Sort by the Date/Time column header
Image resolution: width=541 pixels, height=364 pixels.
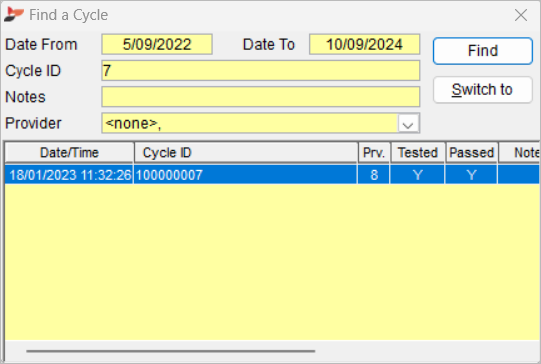pos(69,153)
